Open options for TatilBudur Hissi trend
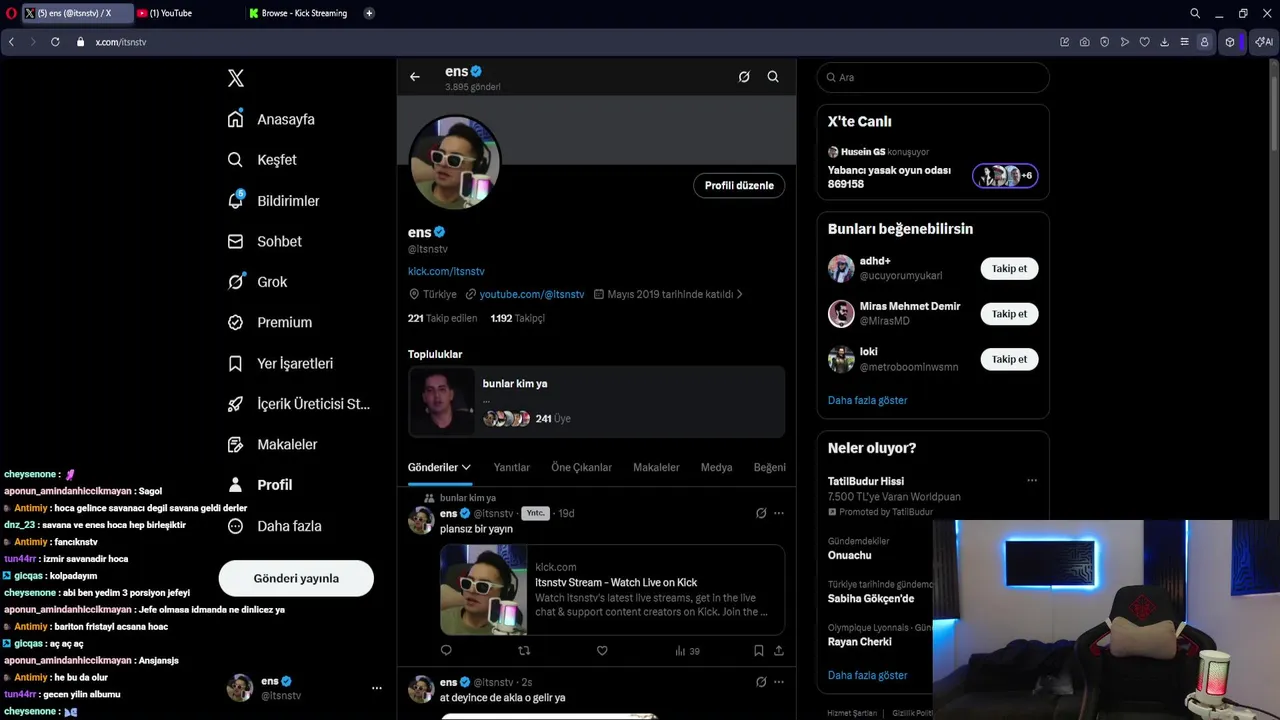The width and height of the screenshot is (1280, 720). point(1032,481)
